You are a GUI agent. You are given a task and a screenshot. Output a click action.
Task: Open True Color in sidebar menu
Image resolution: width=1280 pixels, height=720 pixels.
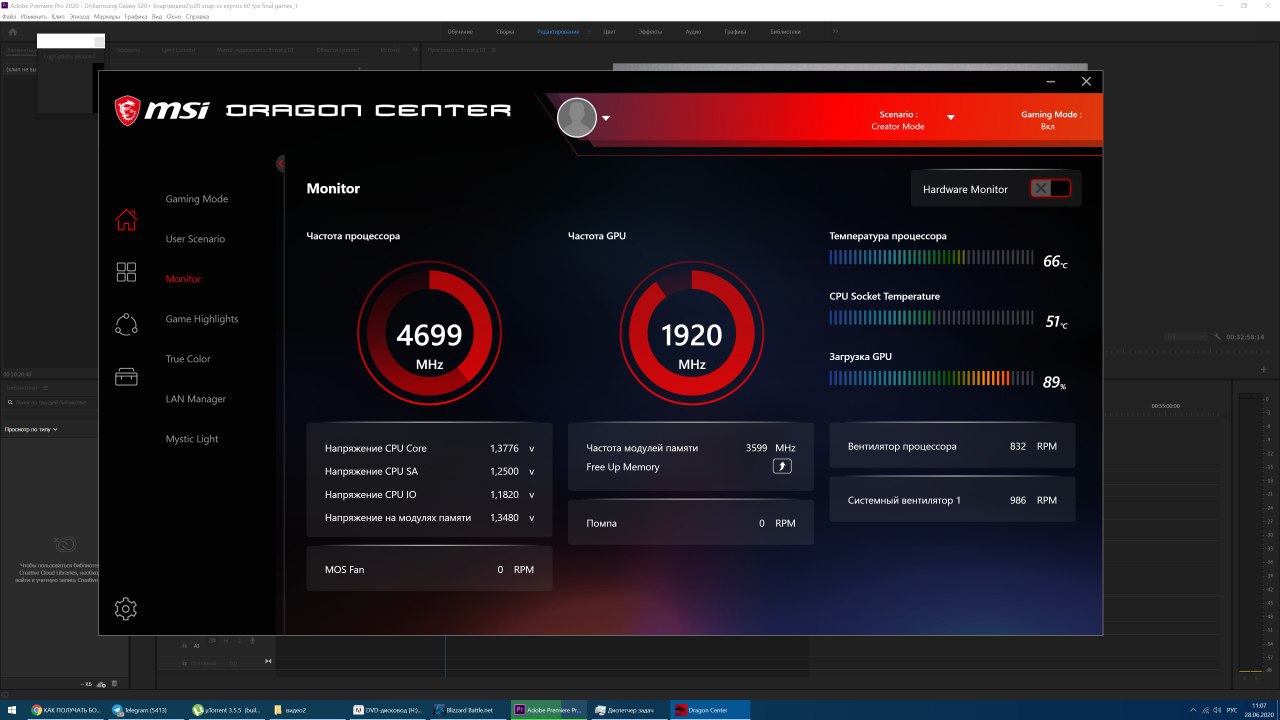(x=188, y=359)
